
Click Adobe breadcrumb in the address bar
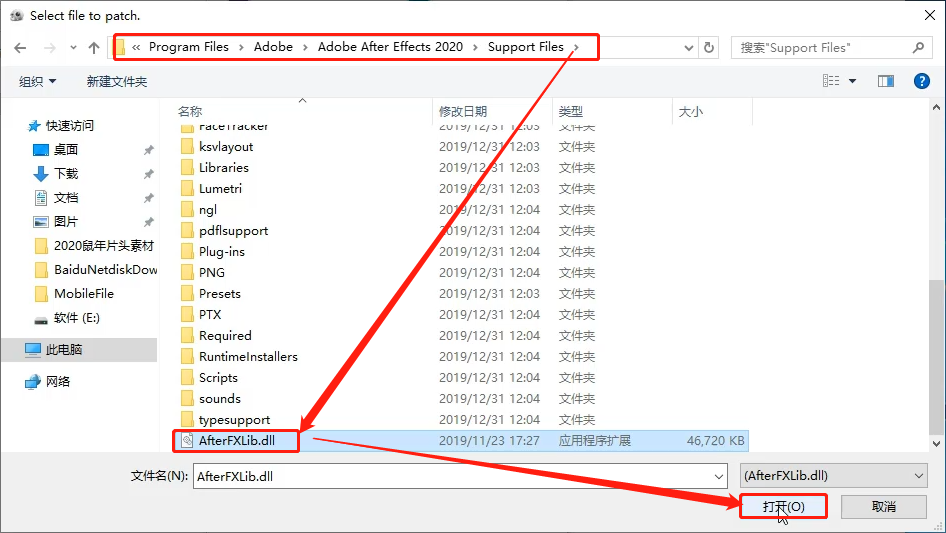[273, 46]
